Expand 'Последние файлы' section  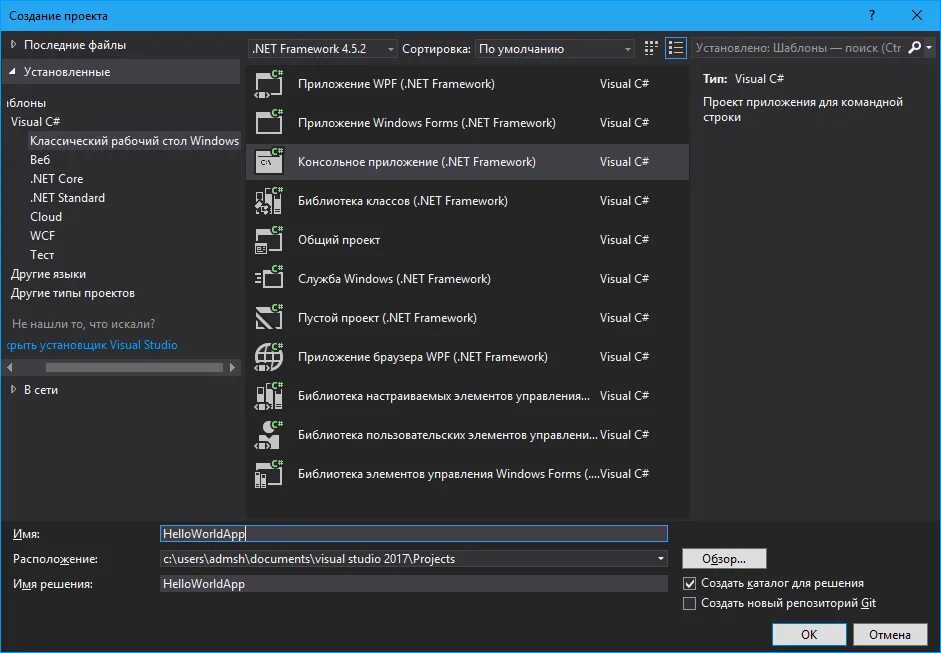coord(13,44)
